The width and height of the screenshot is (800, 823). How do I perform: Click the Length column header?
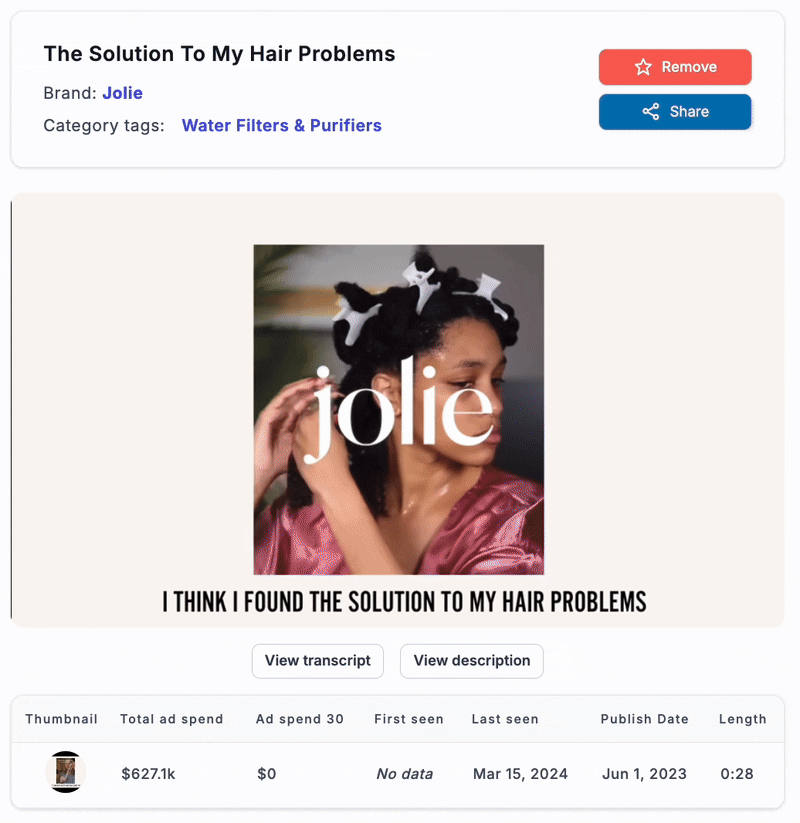coord(743,719)
